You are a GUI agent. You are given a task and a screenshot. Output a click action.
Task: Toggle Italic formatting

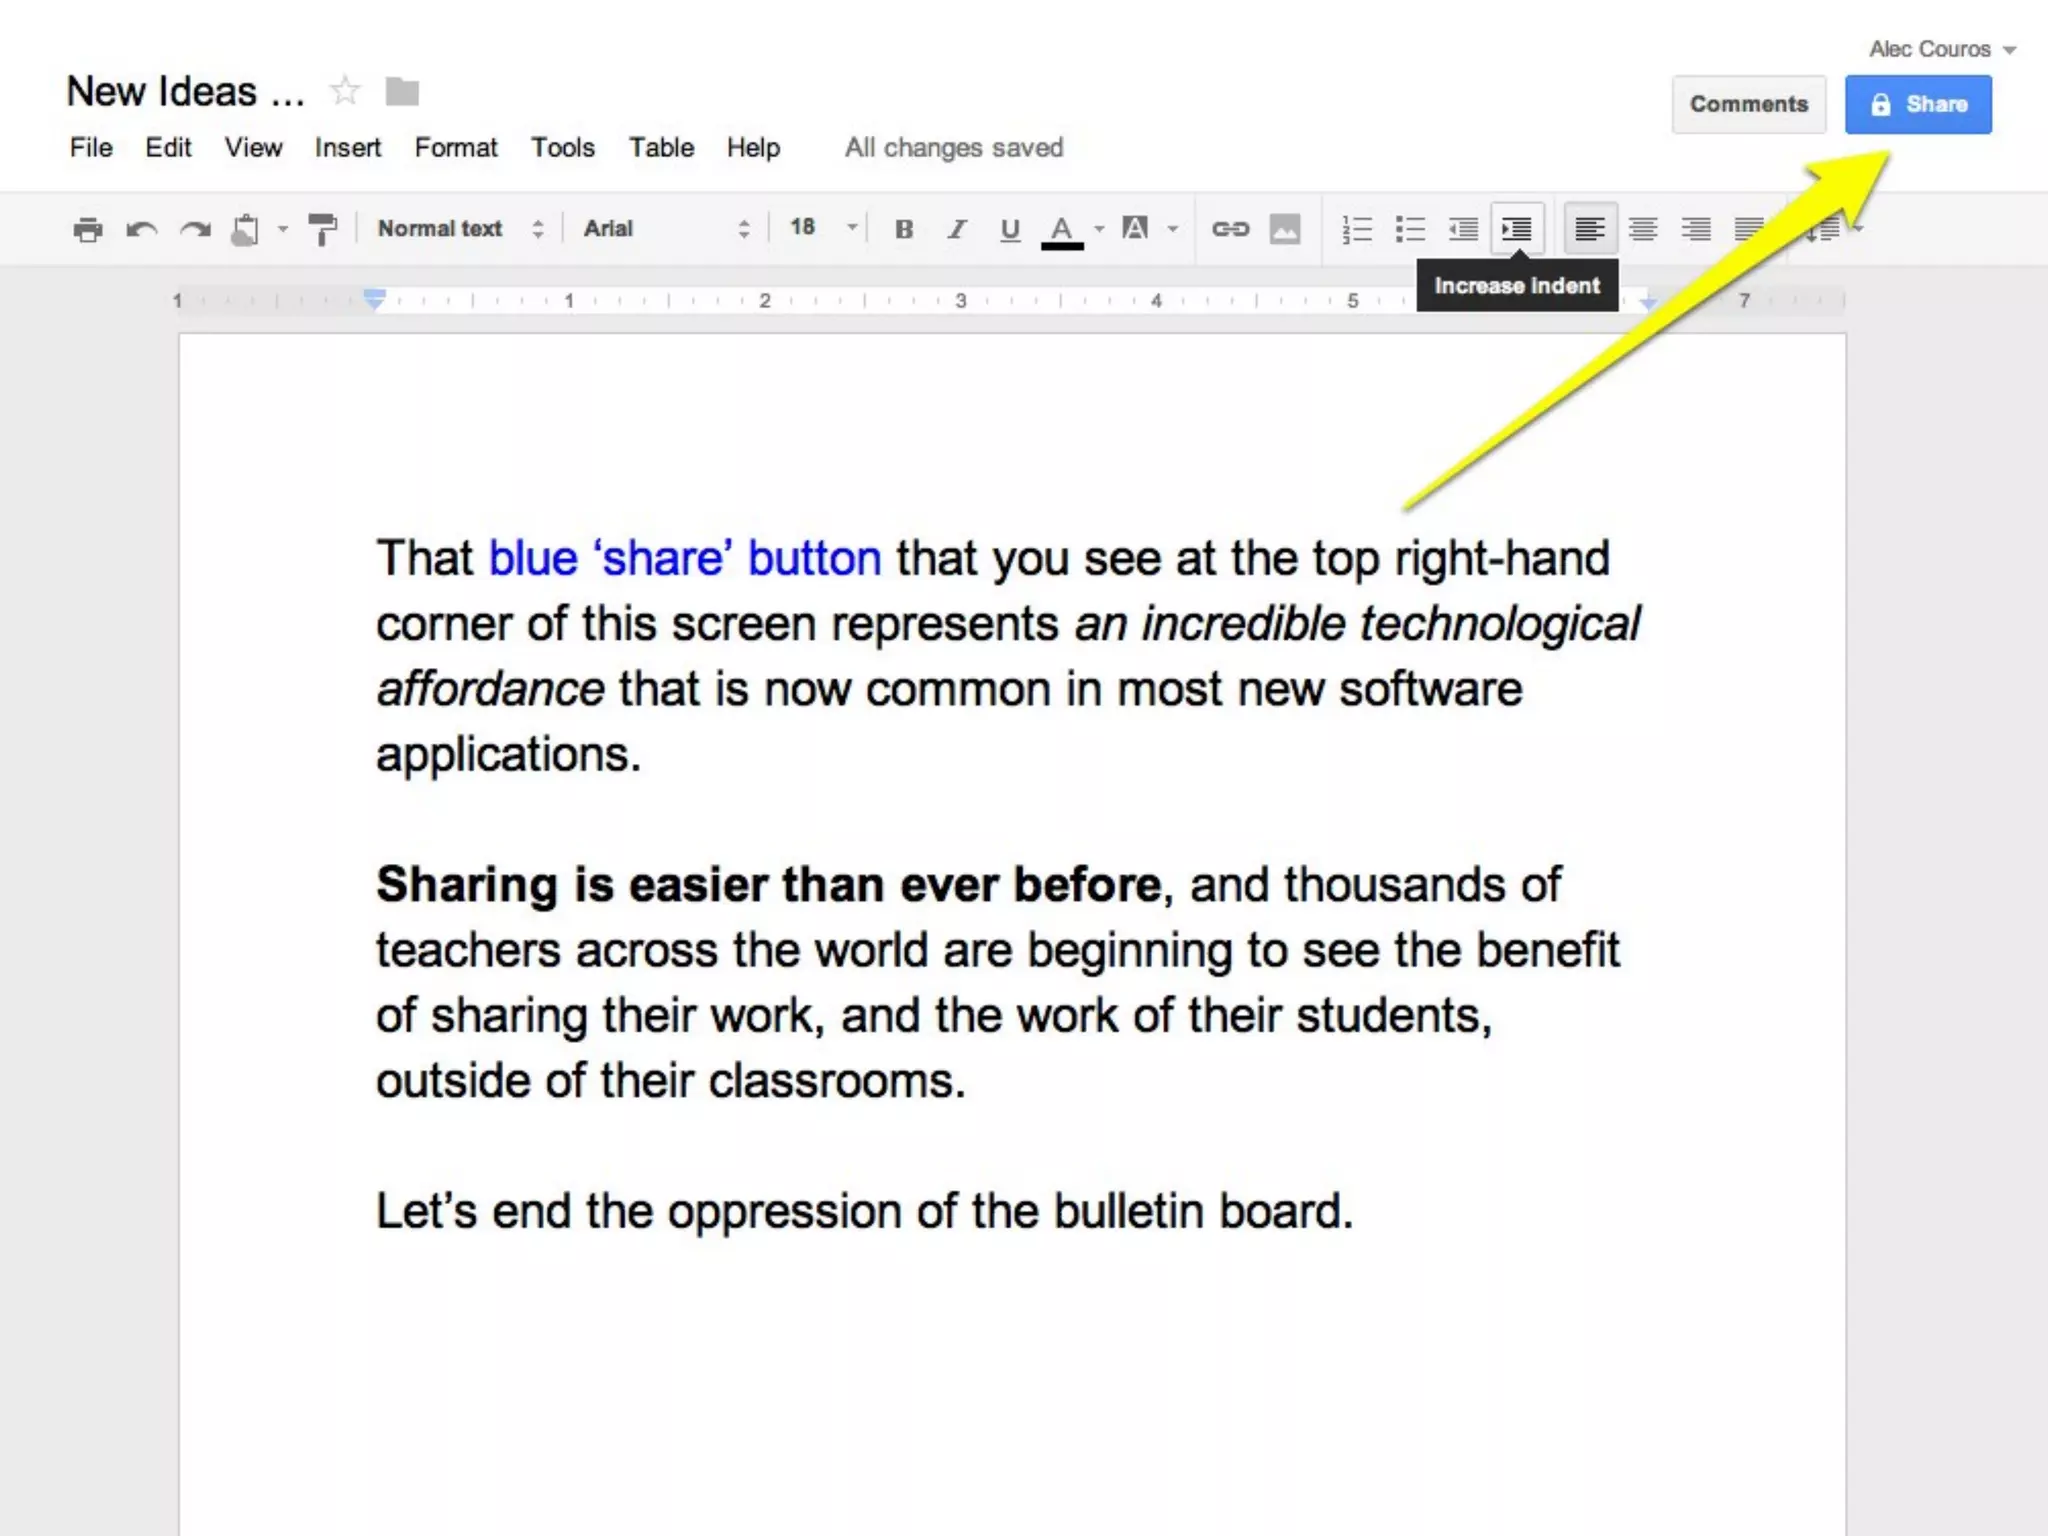[x=957, y=229]
